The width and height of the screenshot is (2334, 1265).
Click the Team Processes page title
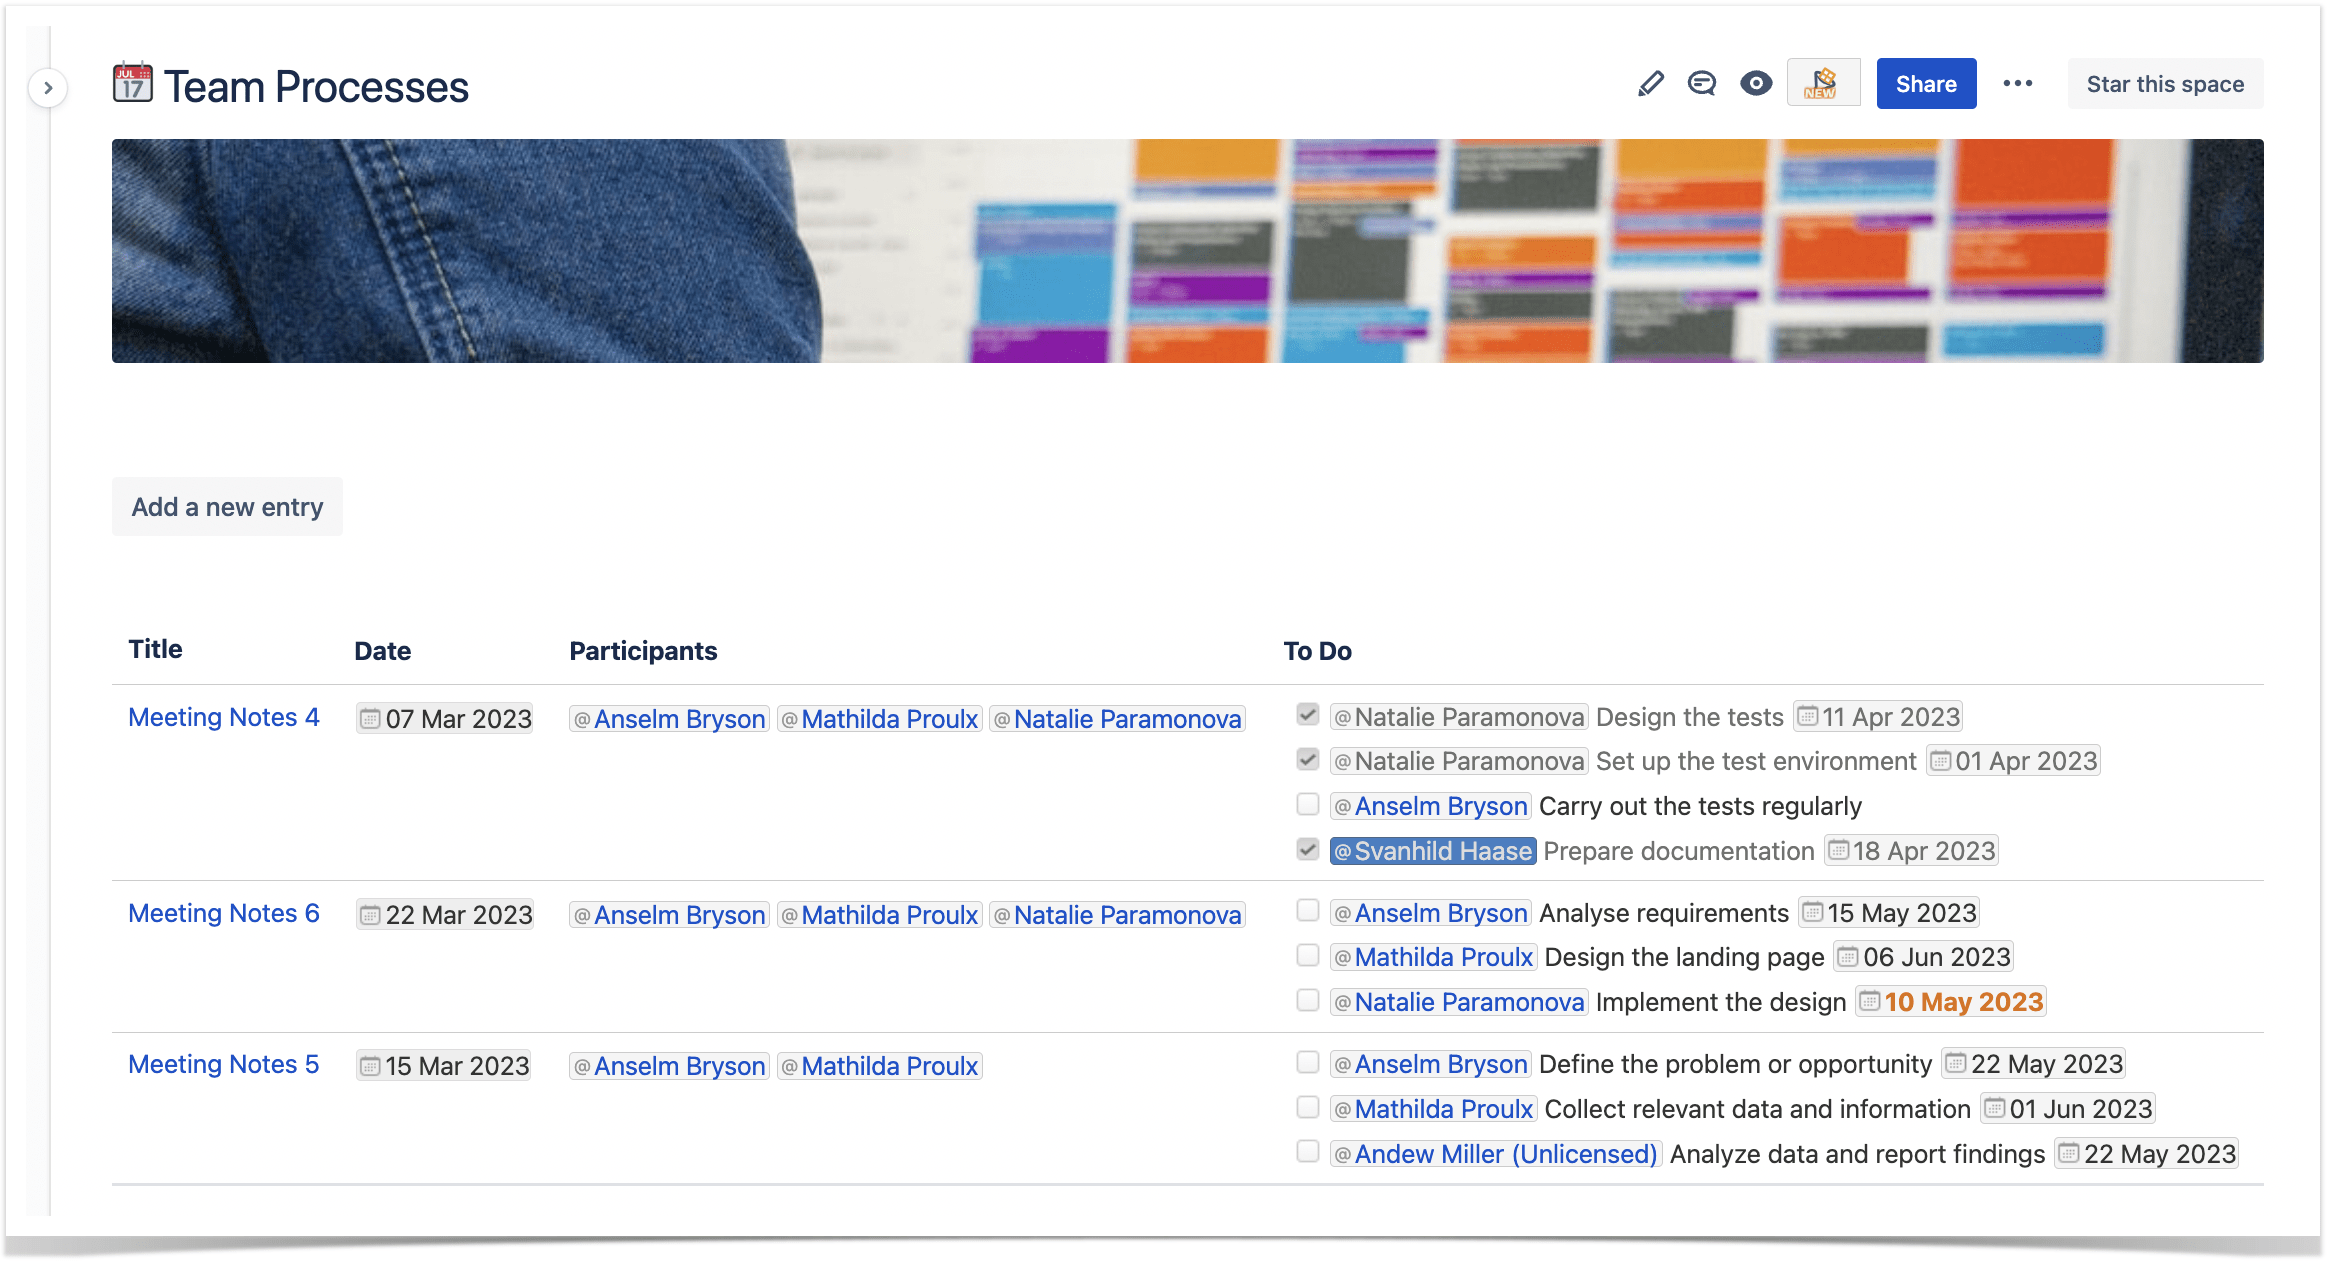[x=316, y=86]
